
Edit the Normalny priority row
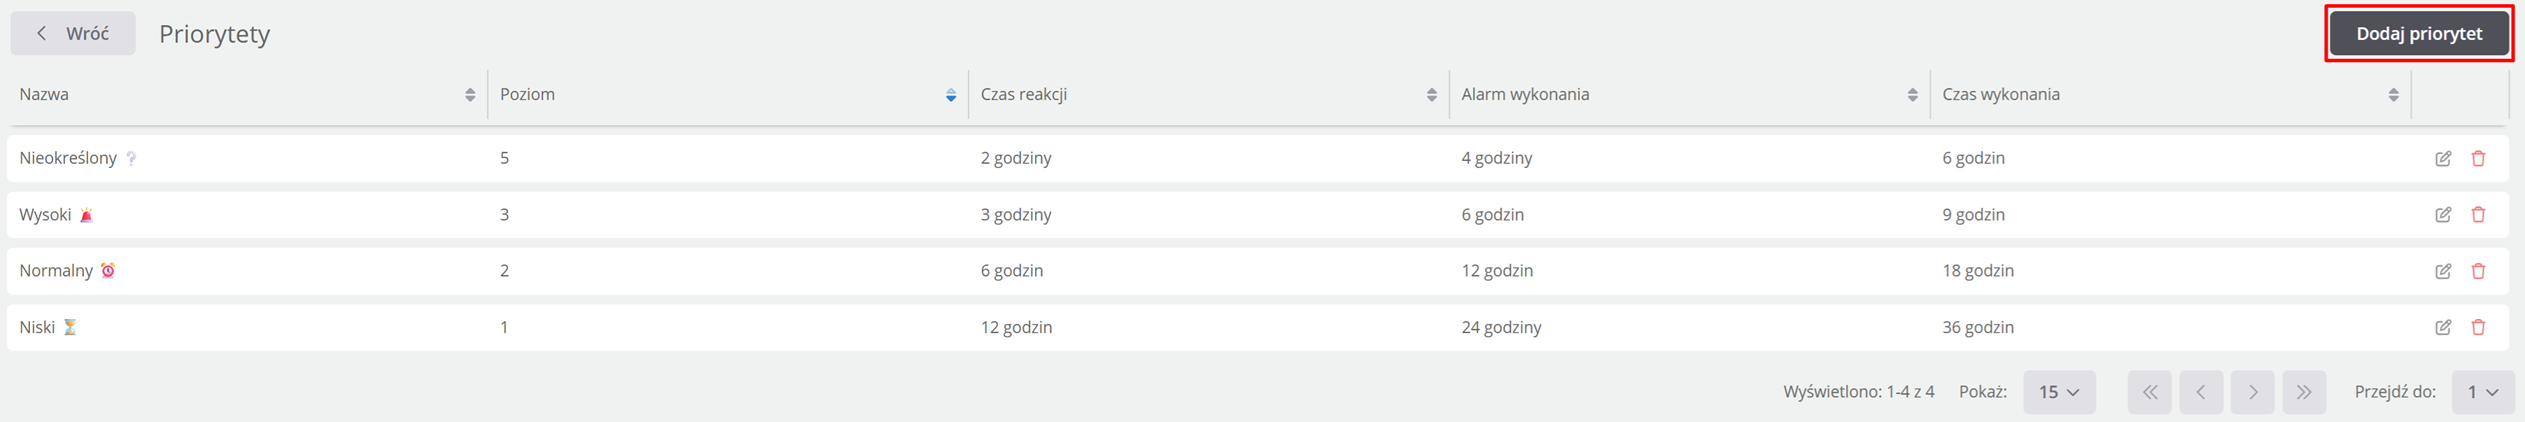(2442, 271)
